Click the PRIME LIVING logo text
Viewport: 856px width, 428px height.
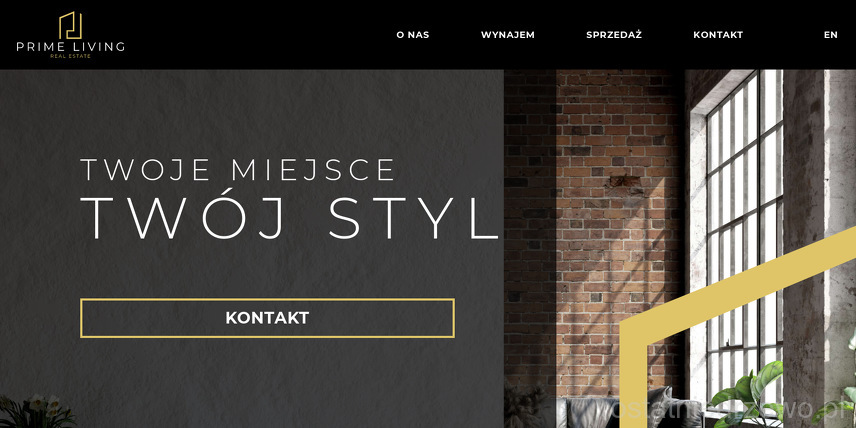click(70, 46)
